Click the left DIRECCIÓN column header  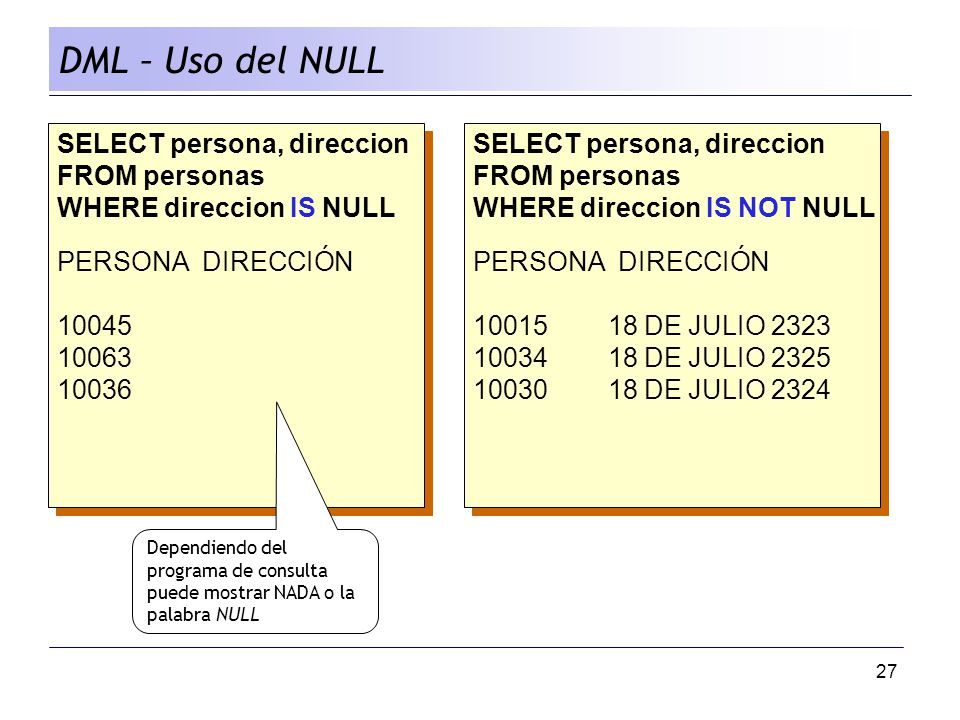[277, 260]
